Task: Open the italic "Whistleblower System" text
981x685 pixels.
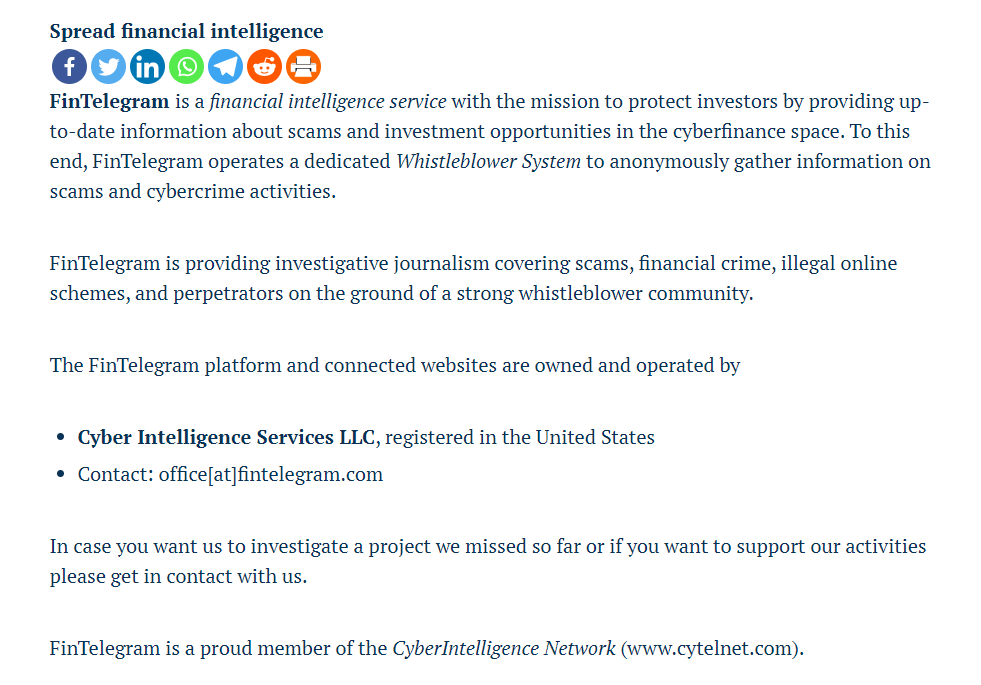Action: pyautogui.click(x=488, y=161)
